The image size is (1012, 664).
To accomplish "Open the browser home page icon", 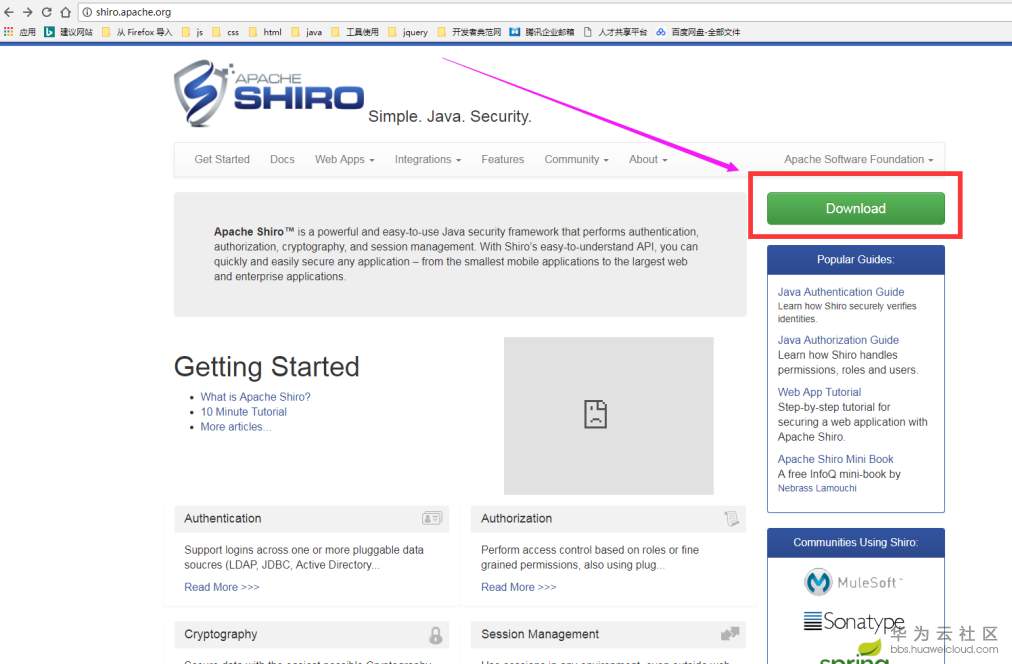I will [65, 12].
